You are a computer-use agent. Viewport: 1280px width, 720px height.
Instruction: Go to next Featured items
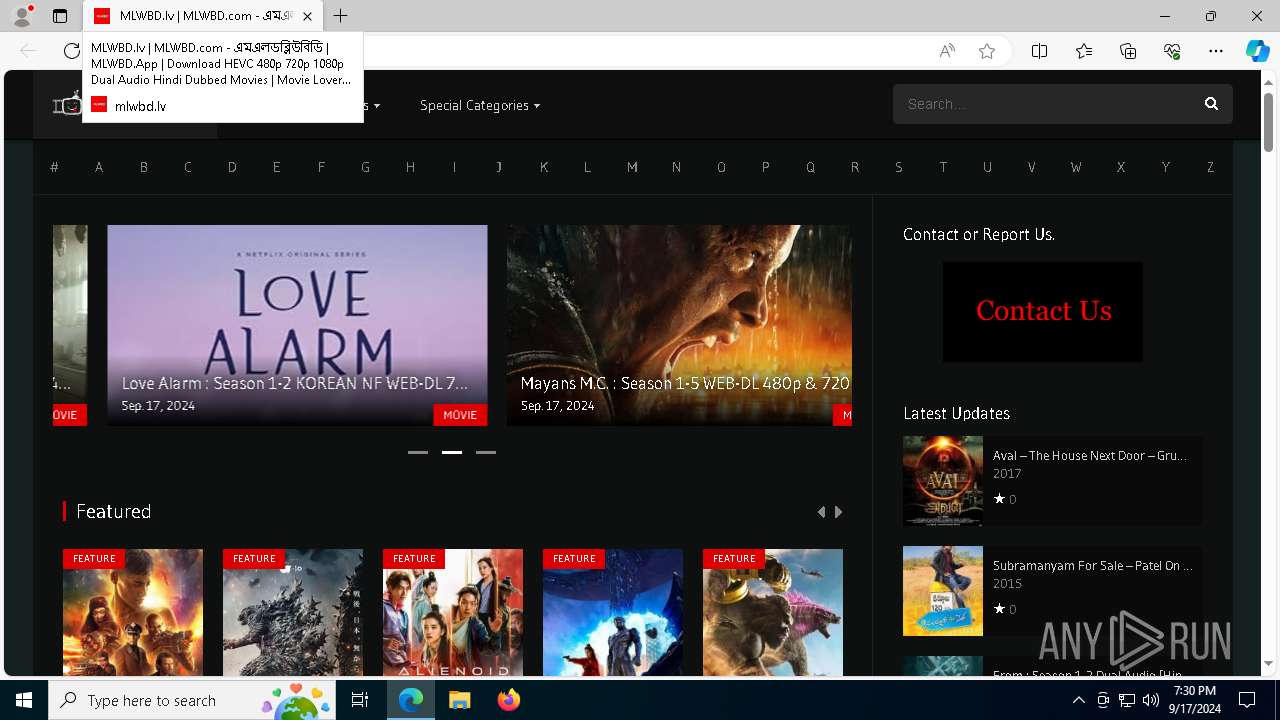(838, 512)
